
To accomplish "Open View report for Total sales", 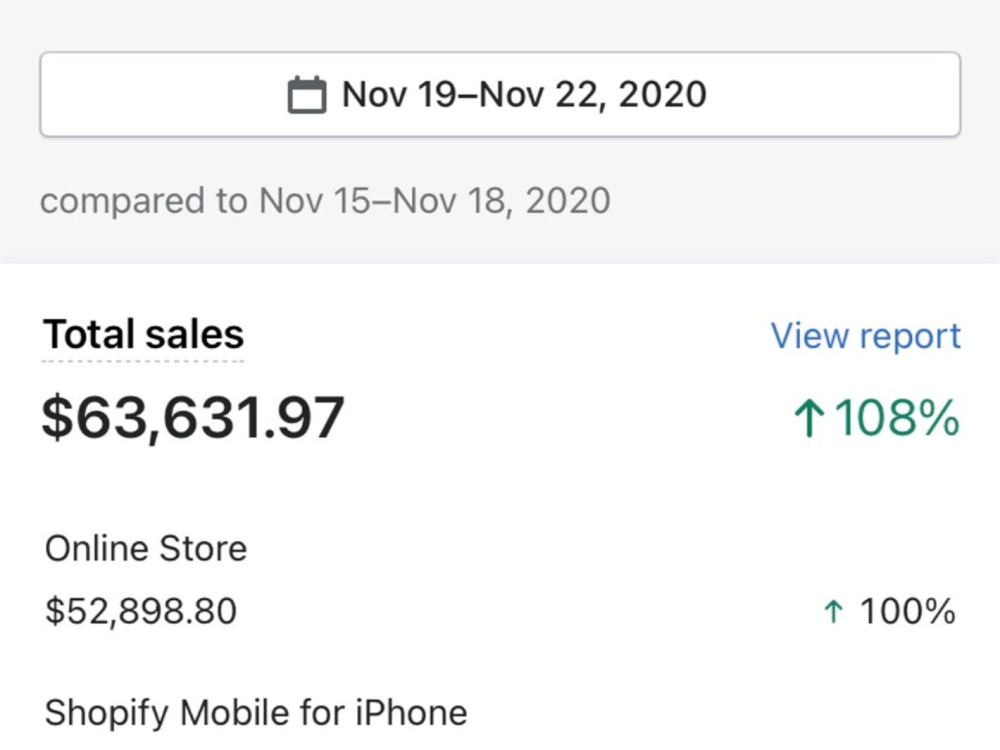I will tap(865, 335).
